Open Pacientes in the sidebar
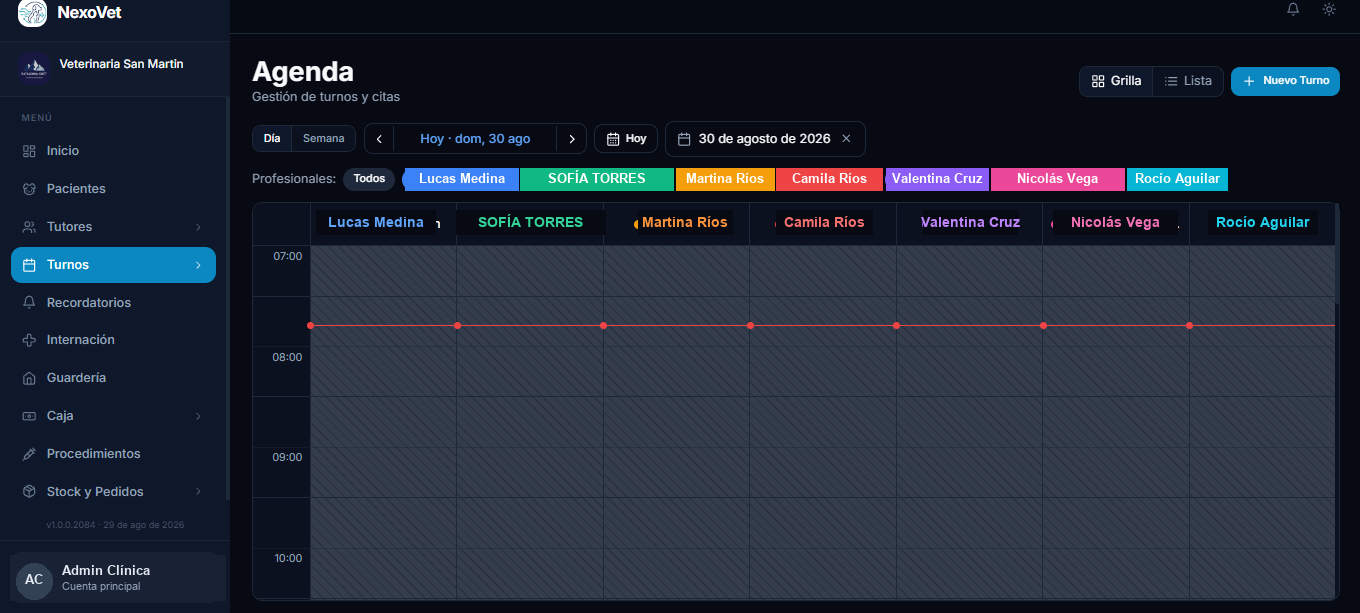The image size is (1360, 613). coord(113,189)
